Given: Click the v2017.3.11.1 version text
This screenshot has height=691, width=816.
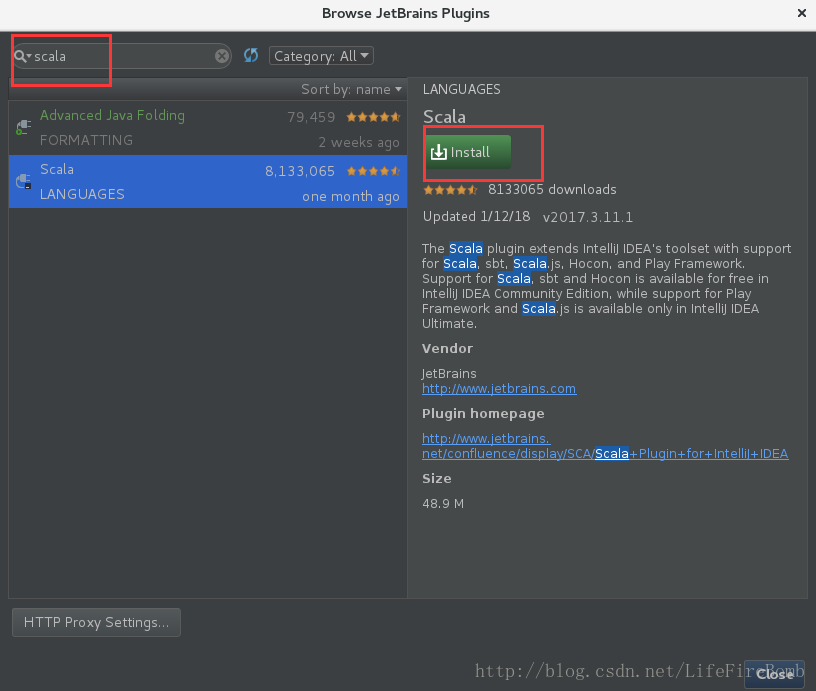Looking at the screenshot, I should point(588,217).
